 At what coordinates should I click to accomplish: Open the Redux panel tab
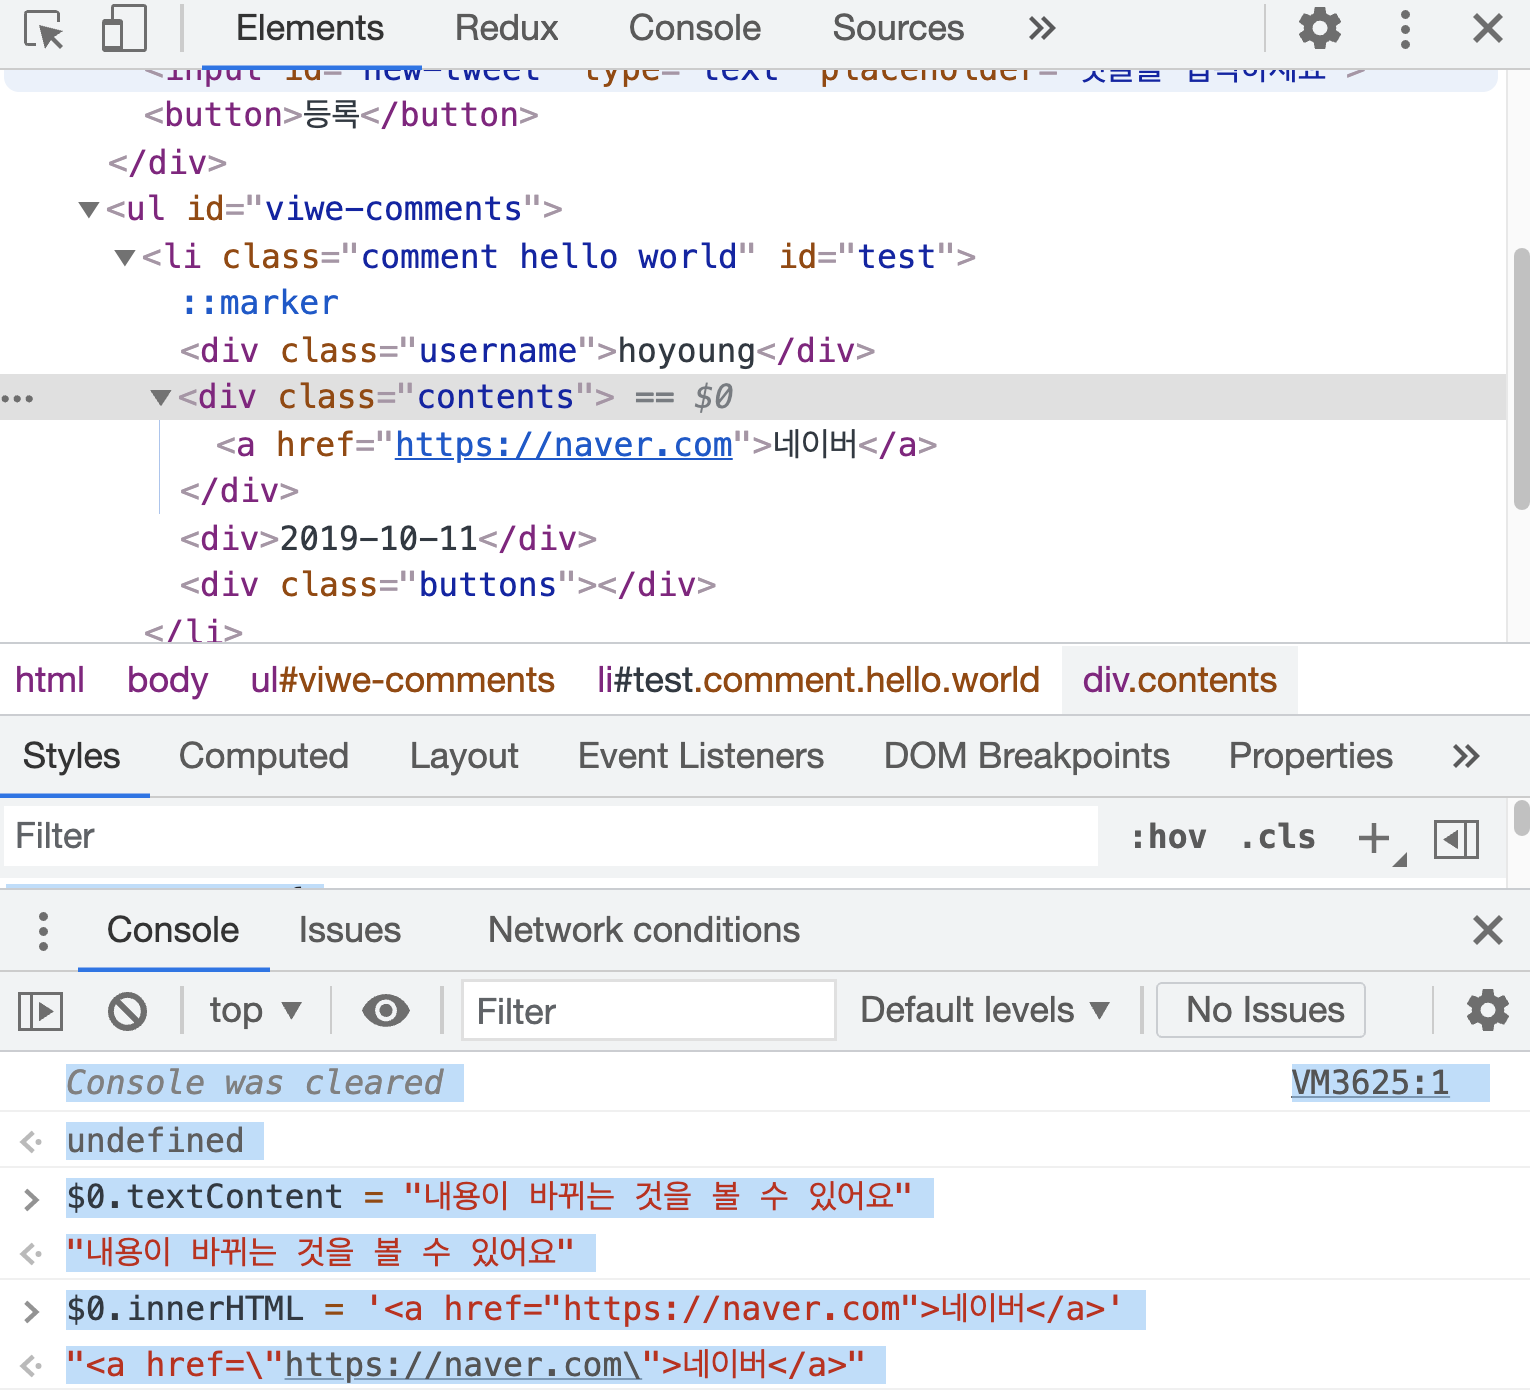[x=506, y=29]
